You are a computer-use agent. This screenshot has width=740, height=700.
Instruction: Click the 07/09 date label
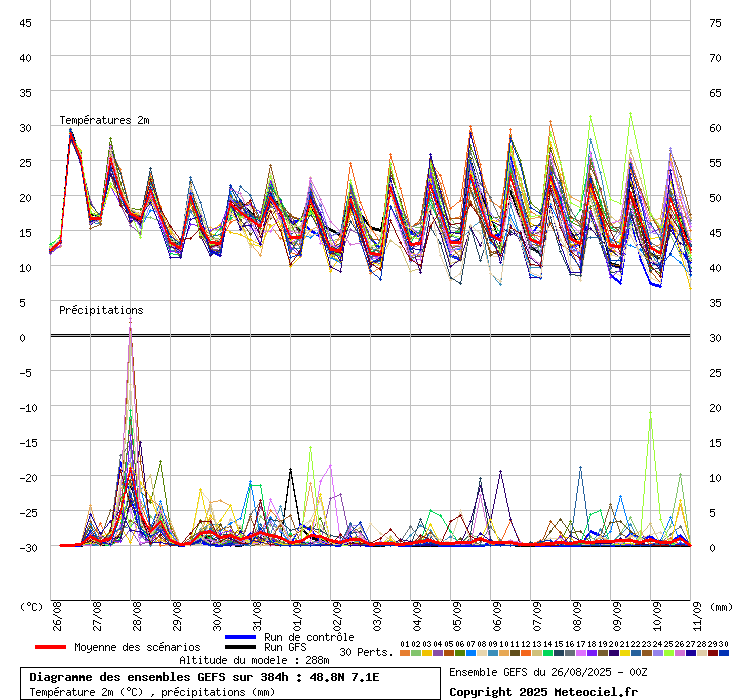(537, 616)
